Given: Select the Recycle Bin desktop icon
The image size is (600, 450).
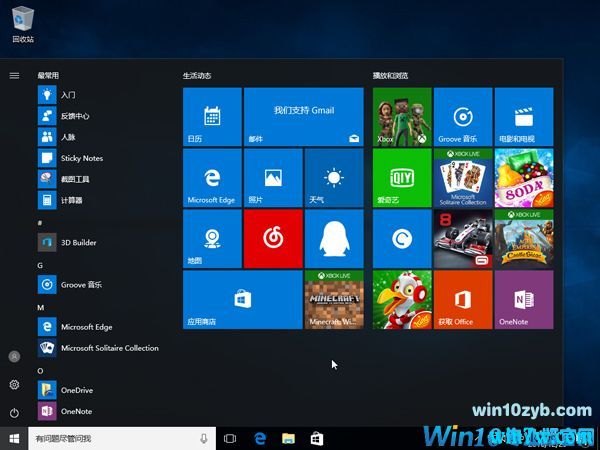Looking at the screenshot, I should click(23, 24).
